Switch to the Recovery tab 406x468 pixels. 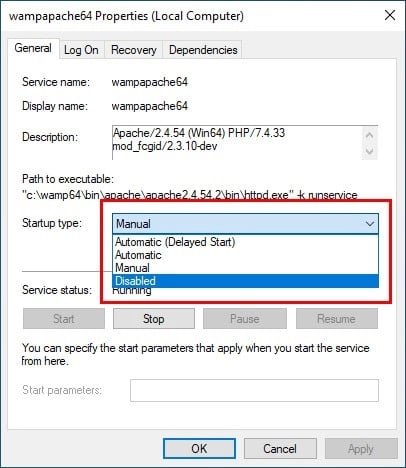(134, 50)
